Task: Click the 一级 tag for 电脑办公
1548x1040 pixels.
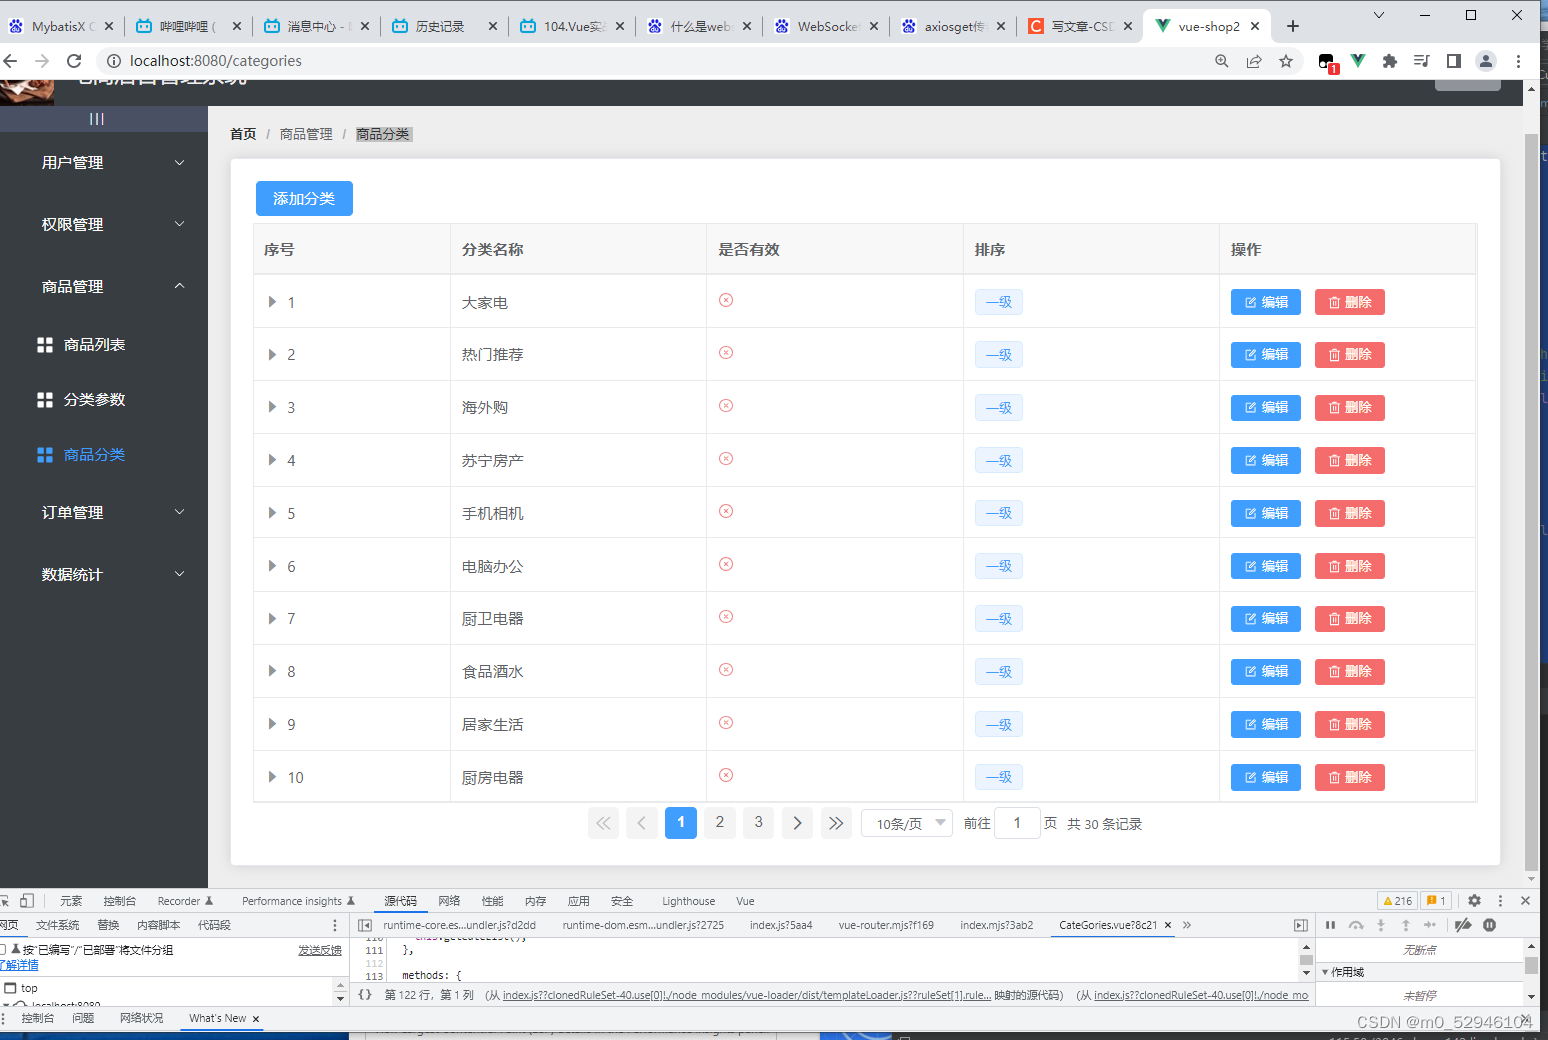Action: 999,566
